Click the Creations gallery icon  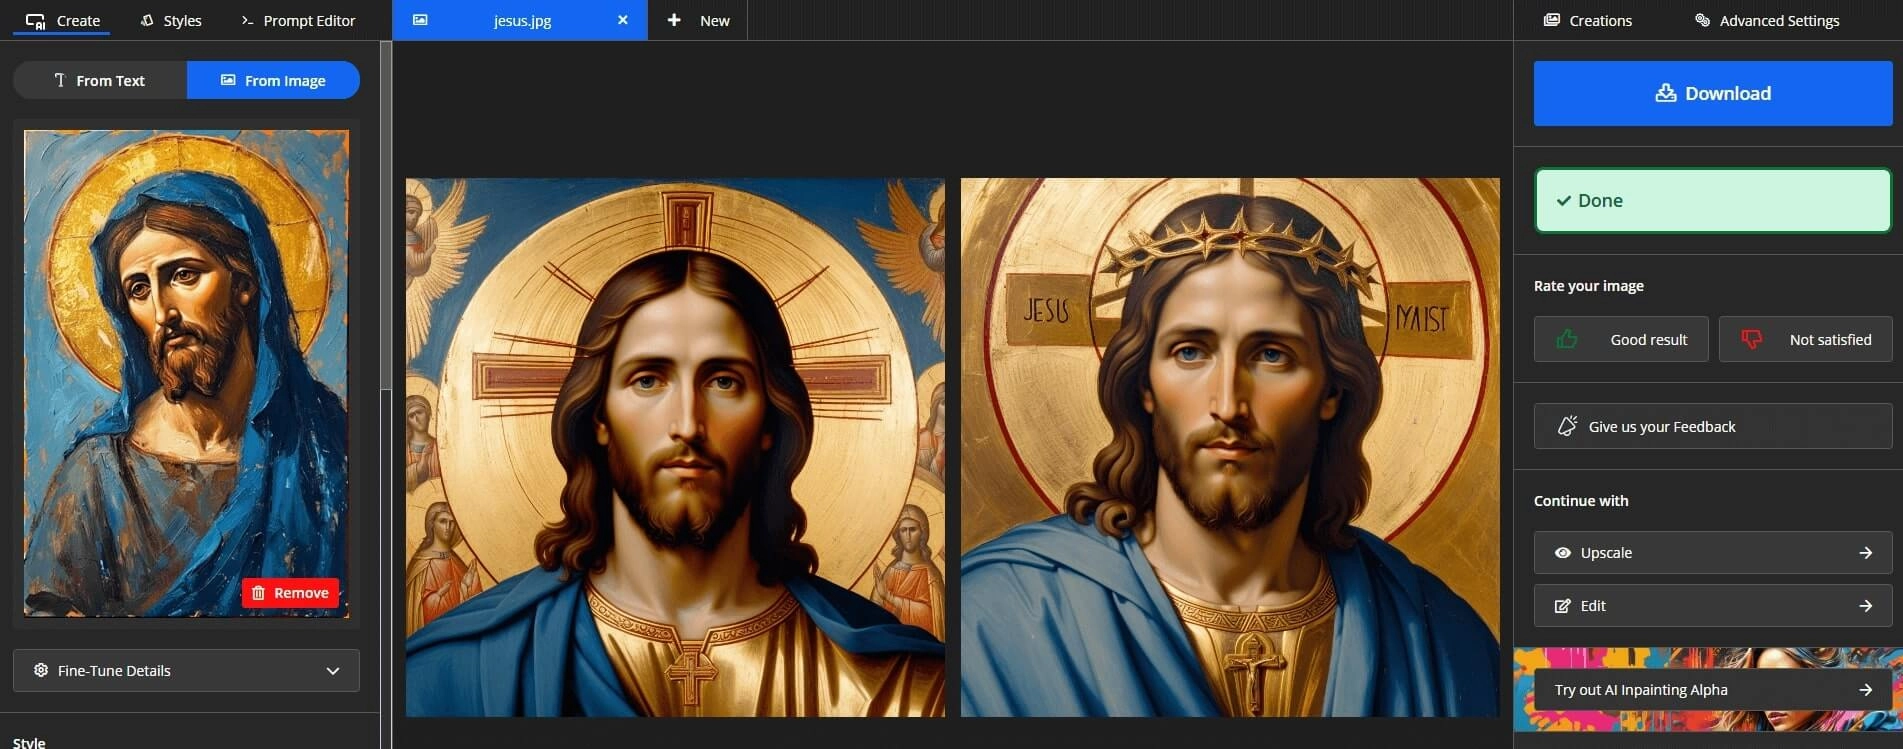[1552, 20]
